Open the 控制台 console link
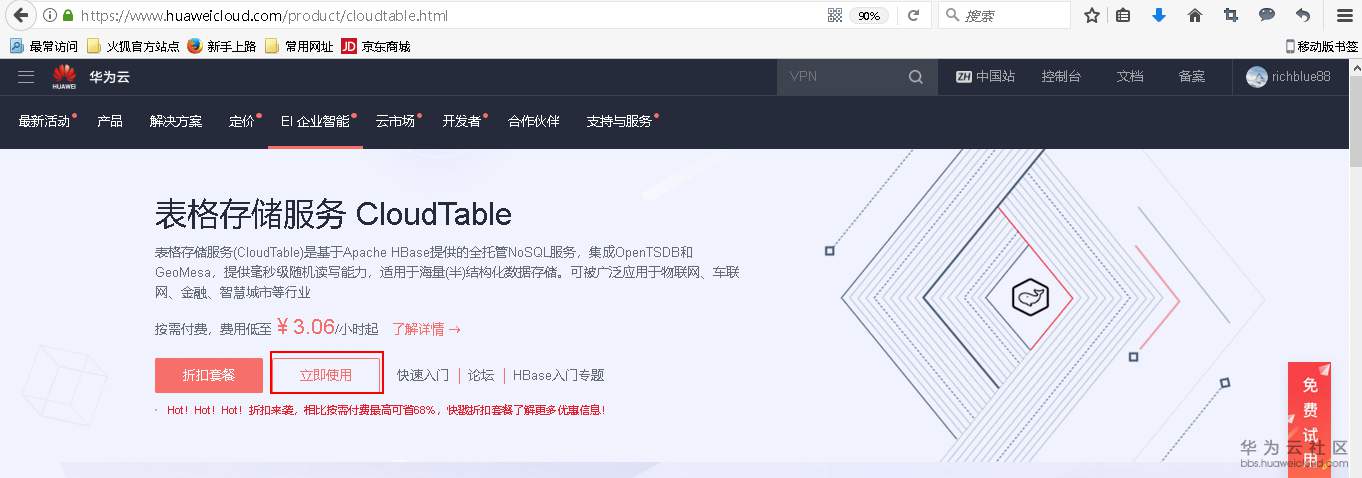This screenshot has height=478, width=1362. (x=1061, y=77)
